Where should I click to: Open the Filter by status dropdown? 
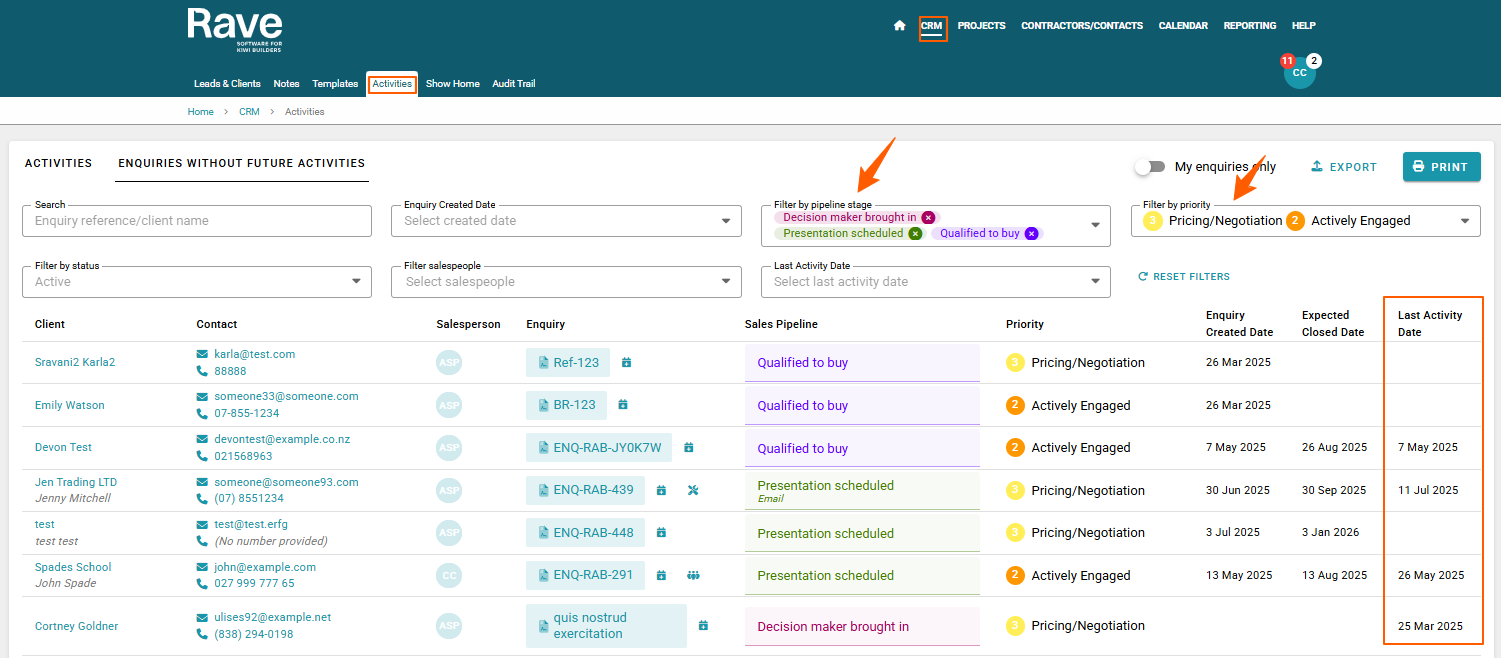pos(197,282)
